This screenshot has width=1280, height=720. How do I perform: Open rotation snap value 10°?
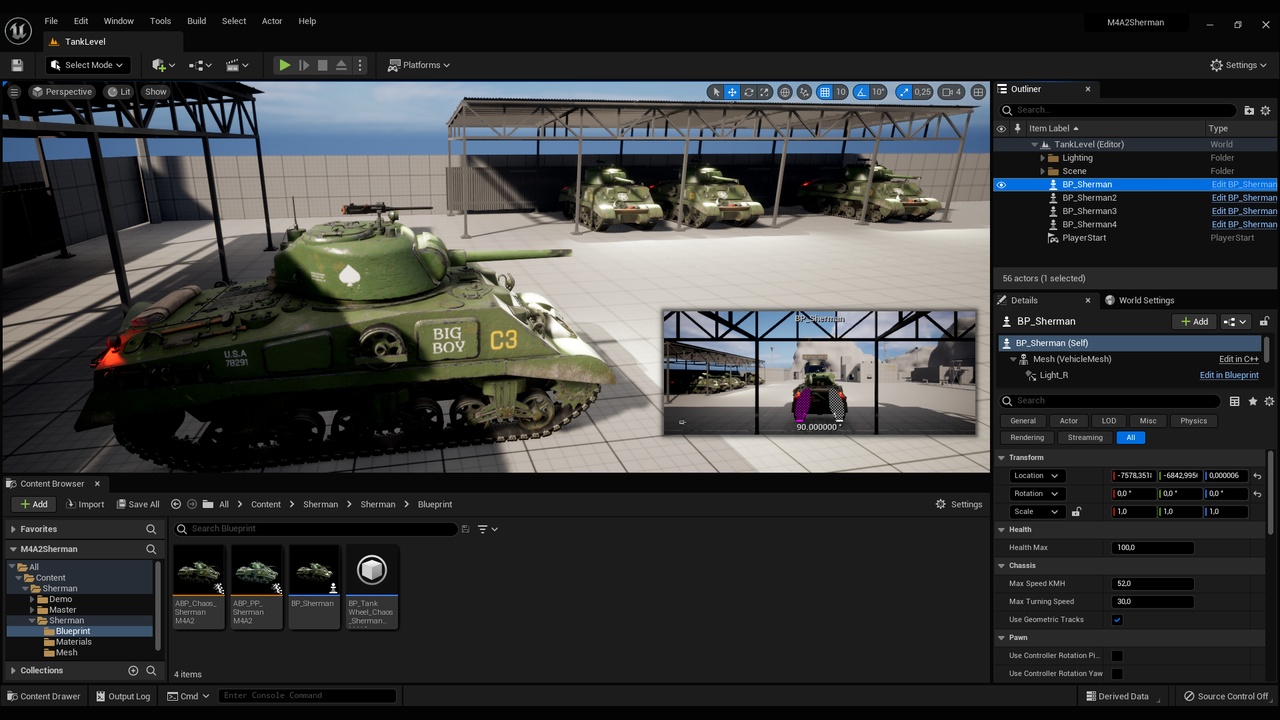point(878,92)
